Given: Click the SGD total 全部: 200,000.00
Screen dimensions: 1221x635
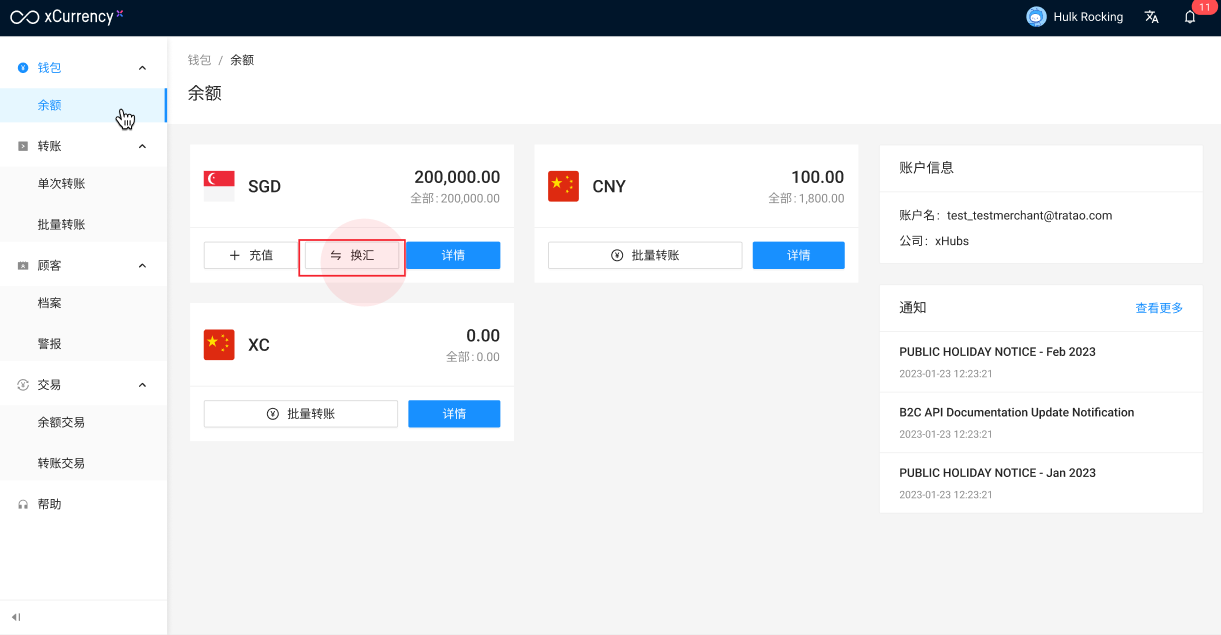Looking at the screenshot, I should pyautogui.click(x=455, y=199).
